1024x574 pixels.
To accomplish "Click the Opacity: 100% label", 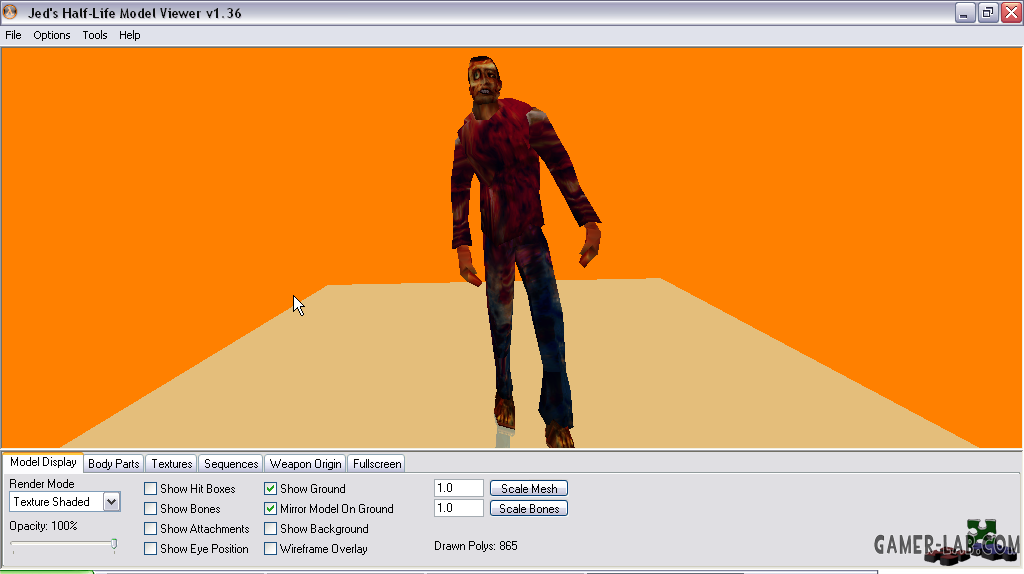I will coord(43,526).
